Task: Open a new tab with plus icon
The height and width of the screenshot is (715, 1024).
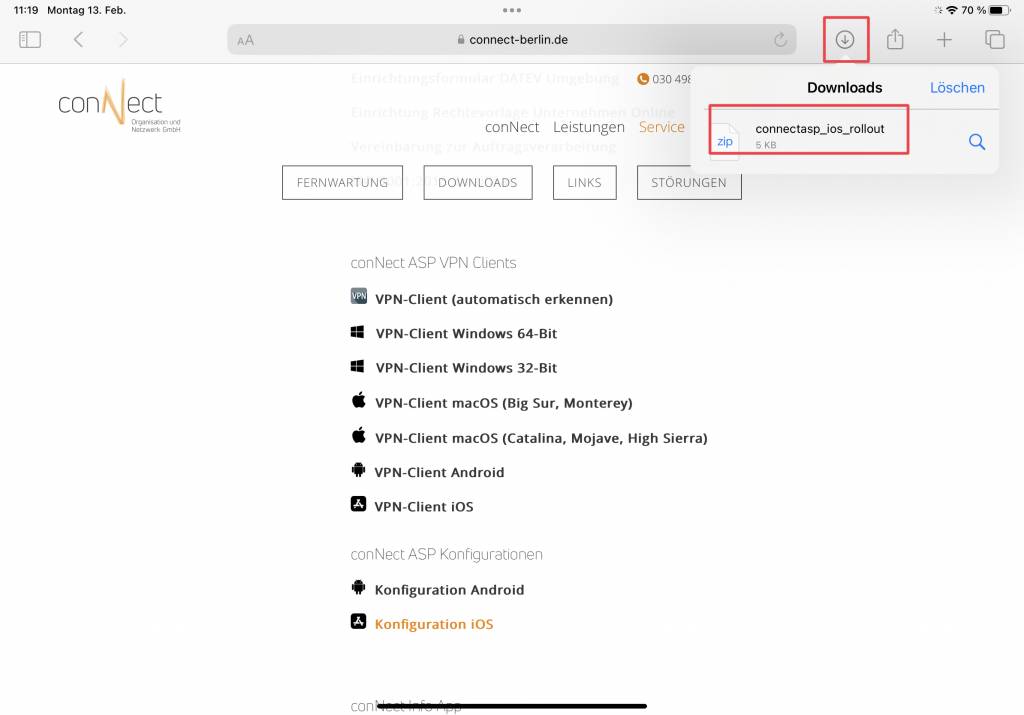Action: [944, 40]
